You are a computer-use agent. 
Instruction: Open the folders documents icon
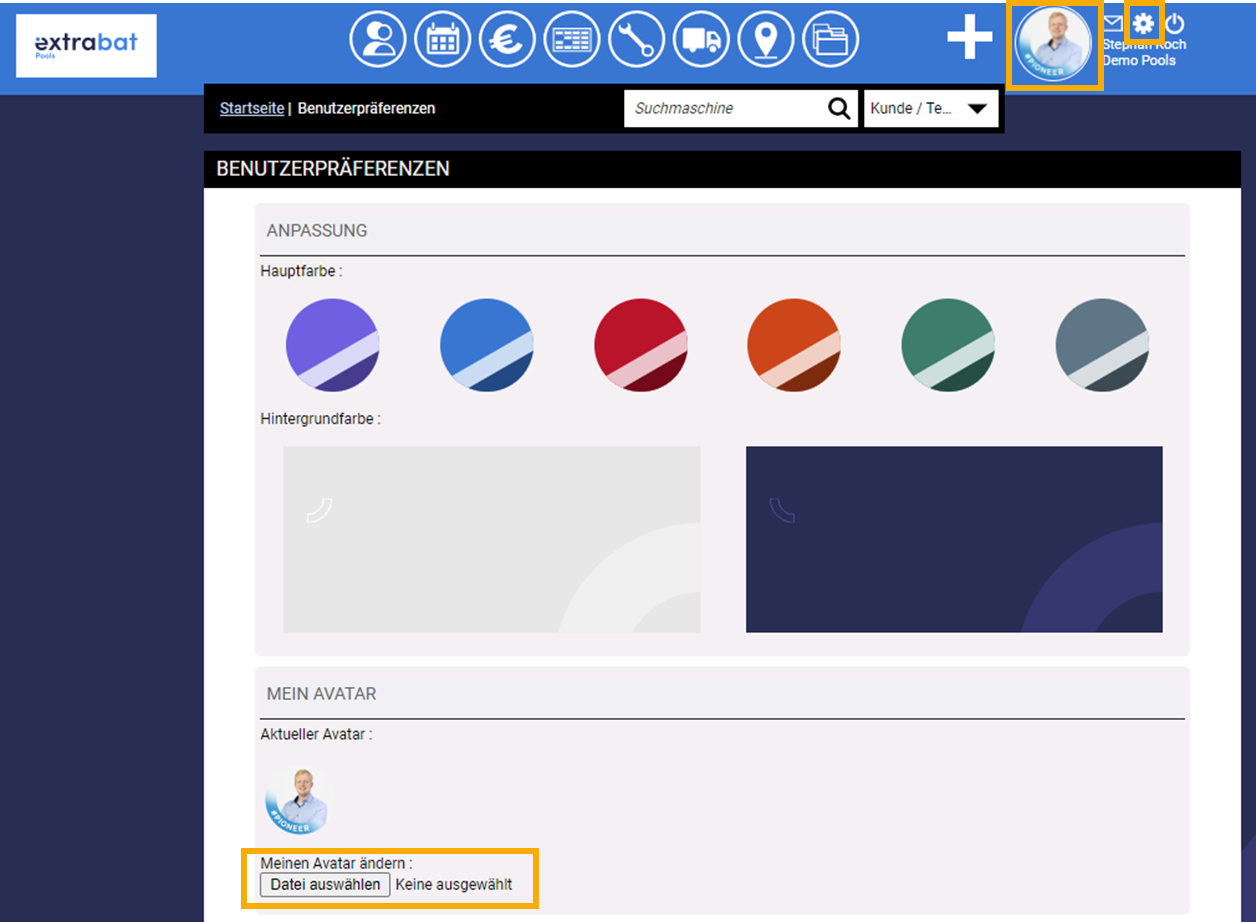coord(830,40)
